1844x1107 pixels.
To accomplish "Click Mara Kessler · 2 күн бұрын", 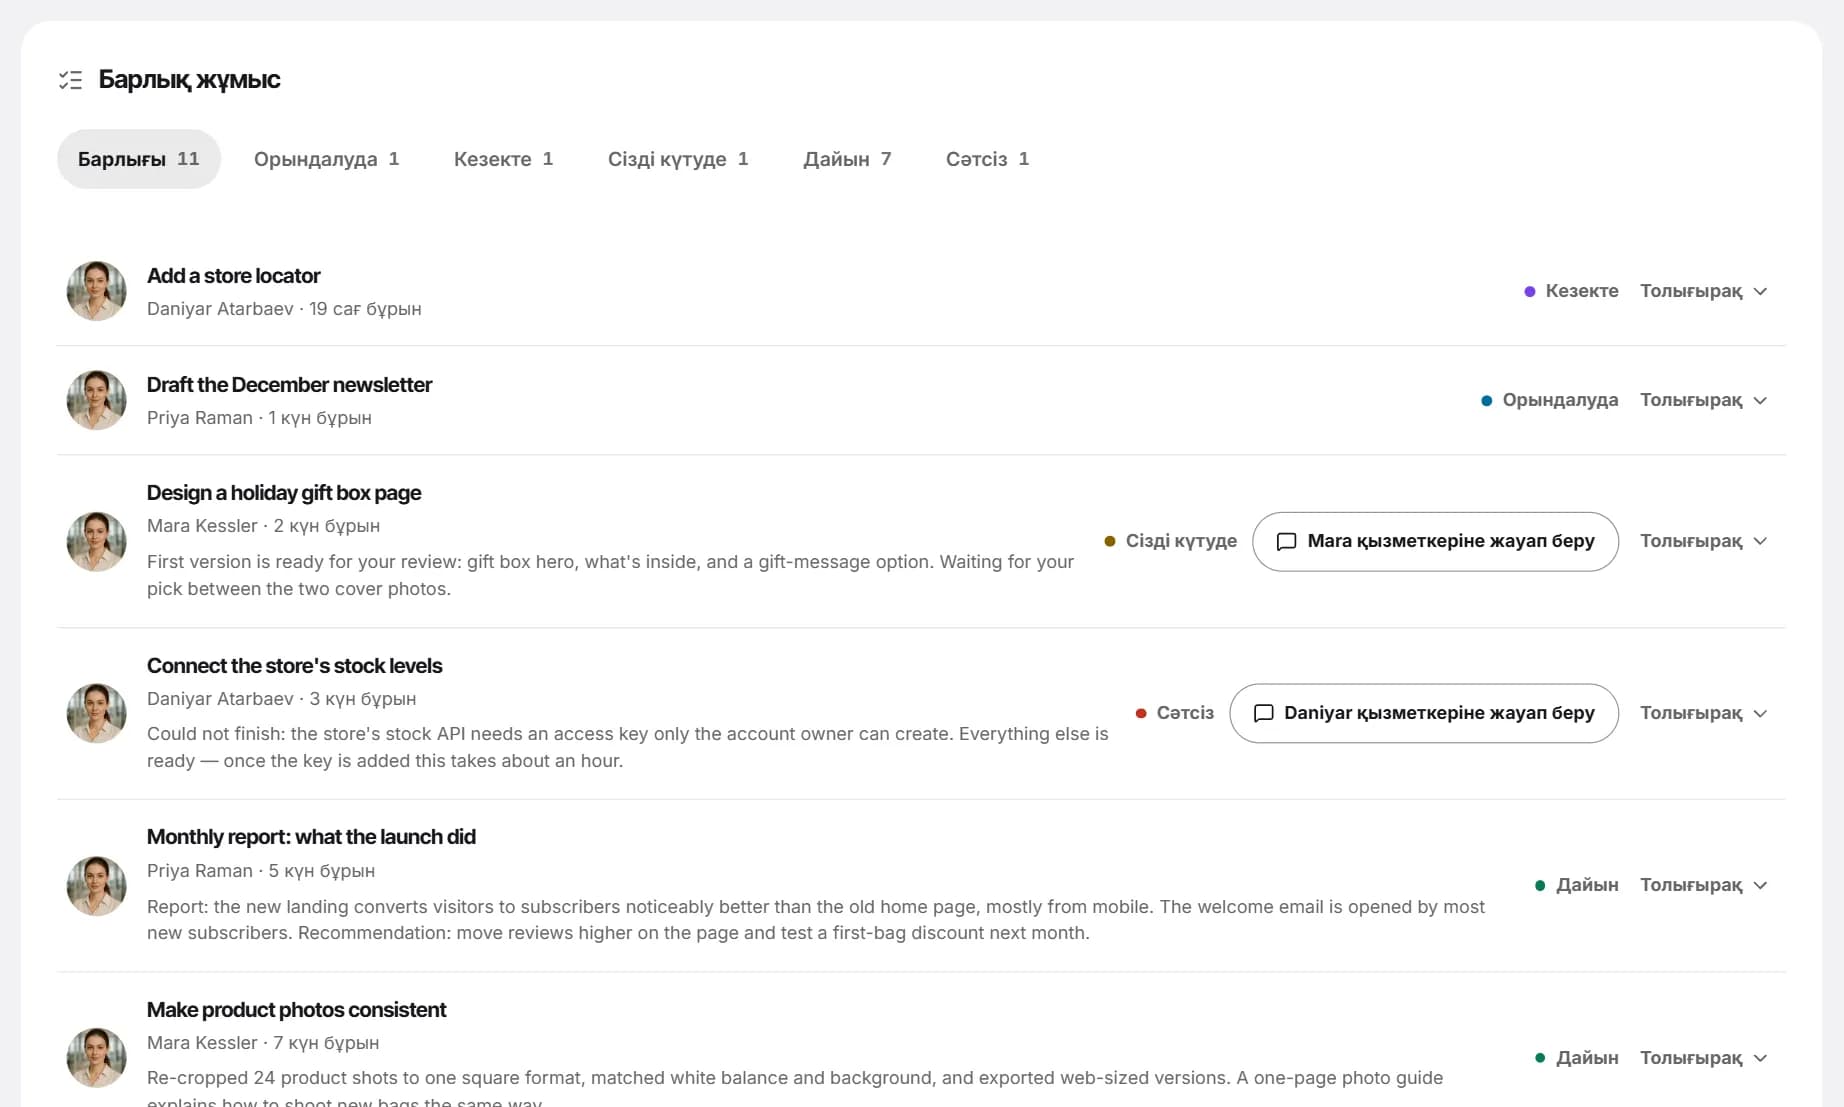I will [x=263, y=526].
